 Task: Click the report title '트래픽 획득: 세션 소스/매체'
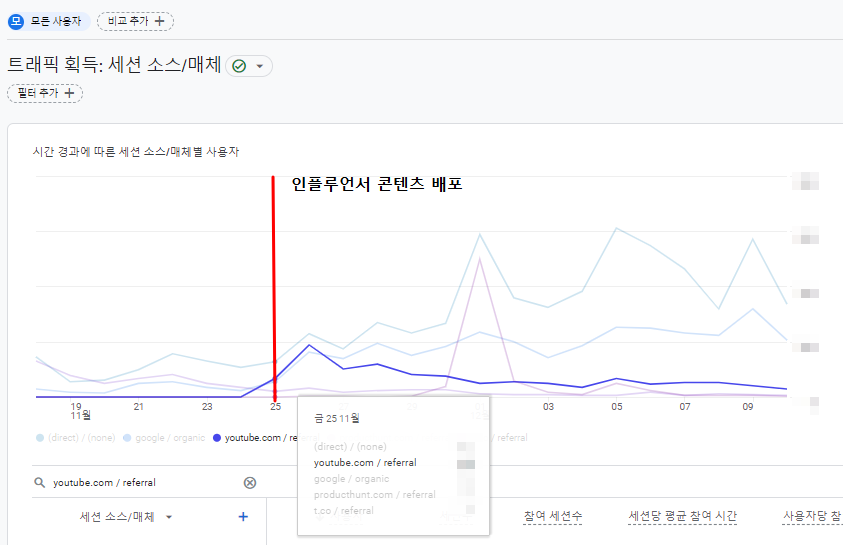click(114, 65)
